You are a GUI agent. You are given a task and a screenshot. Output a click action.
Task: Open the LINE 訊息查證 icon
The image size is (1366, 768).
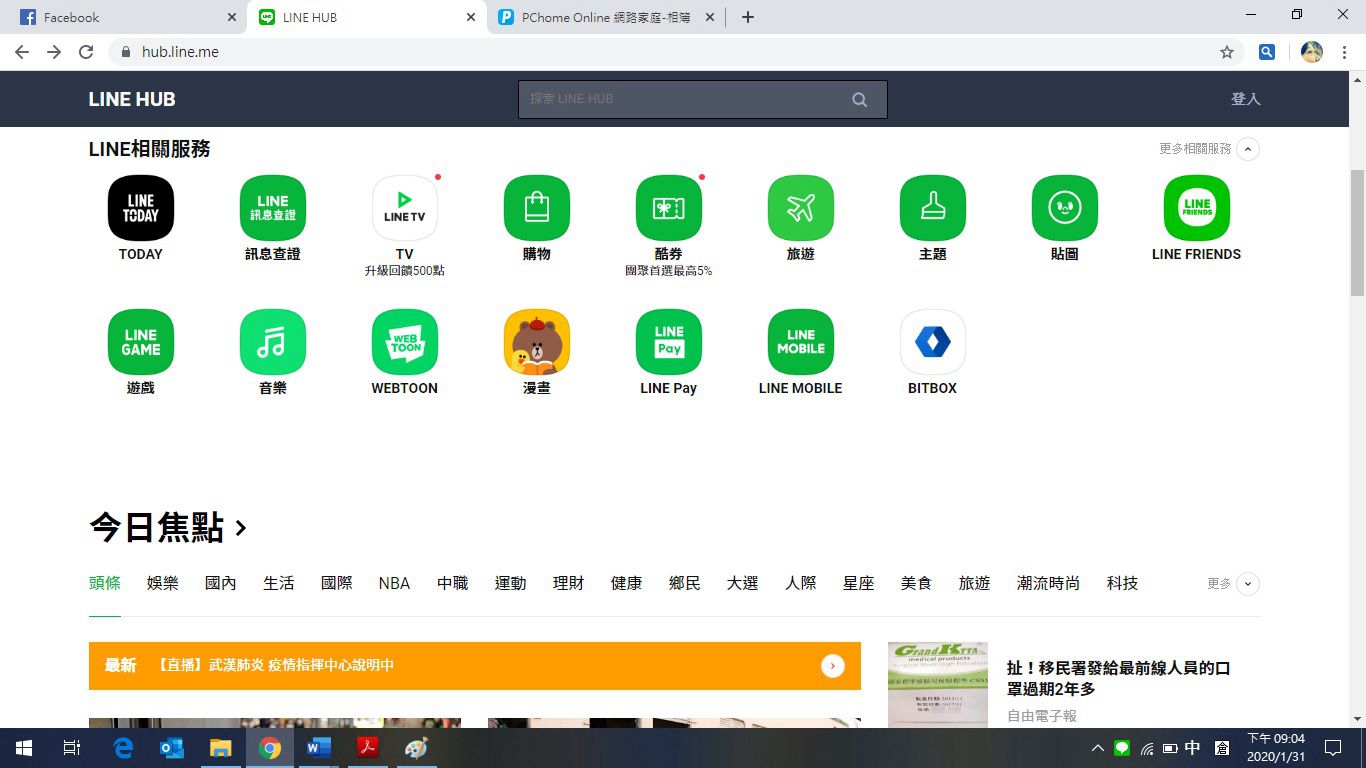point(273,208)
